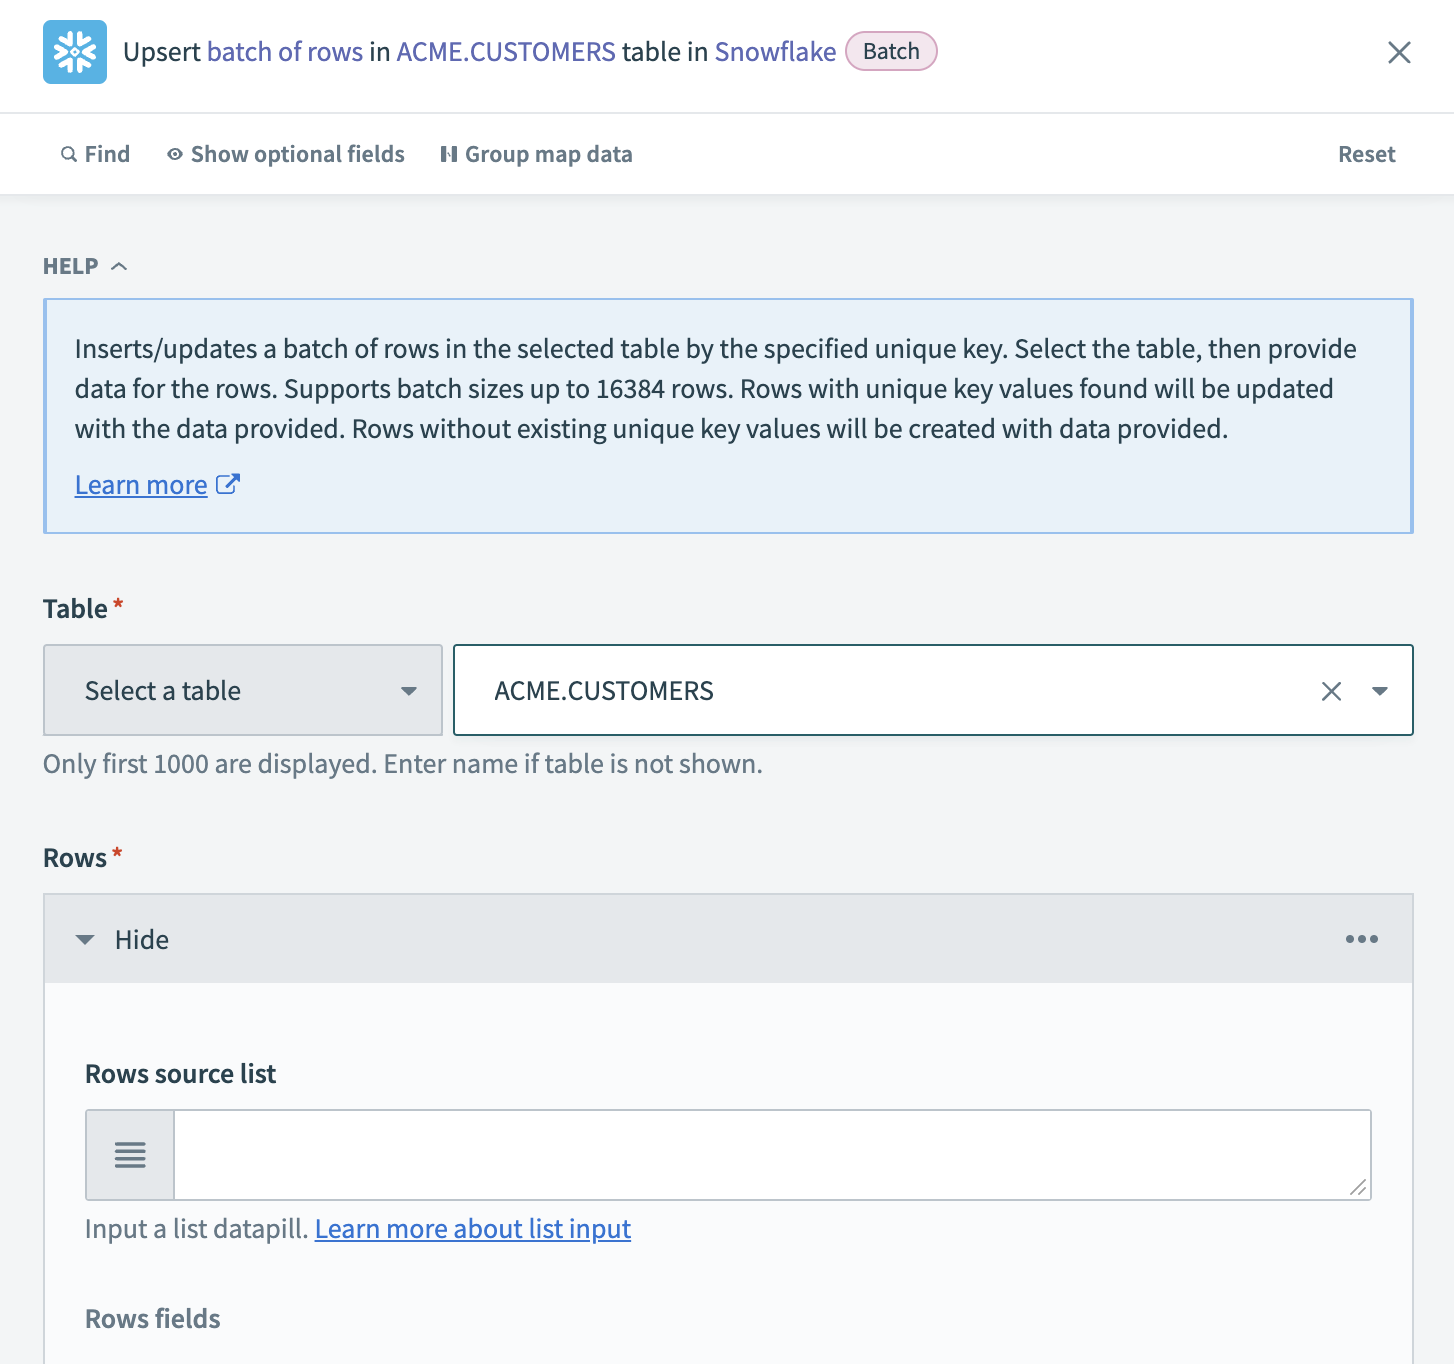Image resolution: width=1454 pixels, height=1364 pixels.
Task: Open the Rows three-dots options menu
Action: (x=1361, y=939)
